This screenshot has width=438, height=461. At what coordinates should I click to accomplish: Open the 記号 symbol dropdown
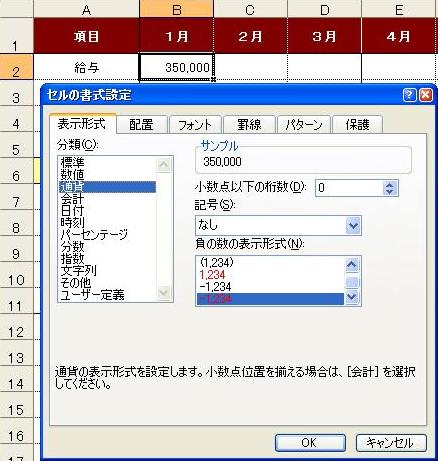click(353, 225)
